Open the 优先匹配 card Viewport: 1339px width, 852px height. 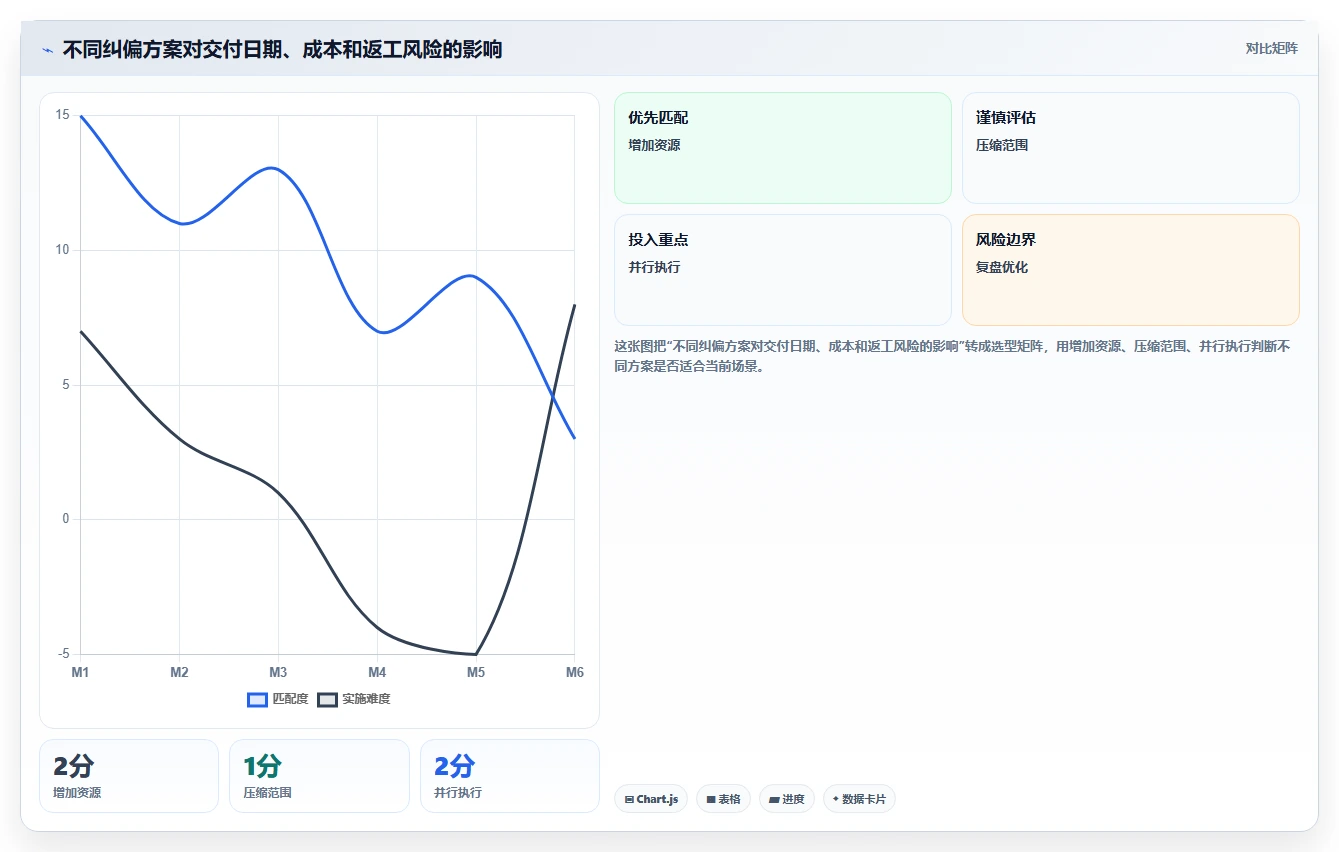pyautogui.click(x=783, y=148)
